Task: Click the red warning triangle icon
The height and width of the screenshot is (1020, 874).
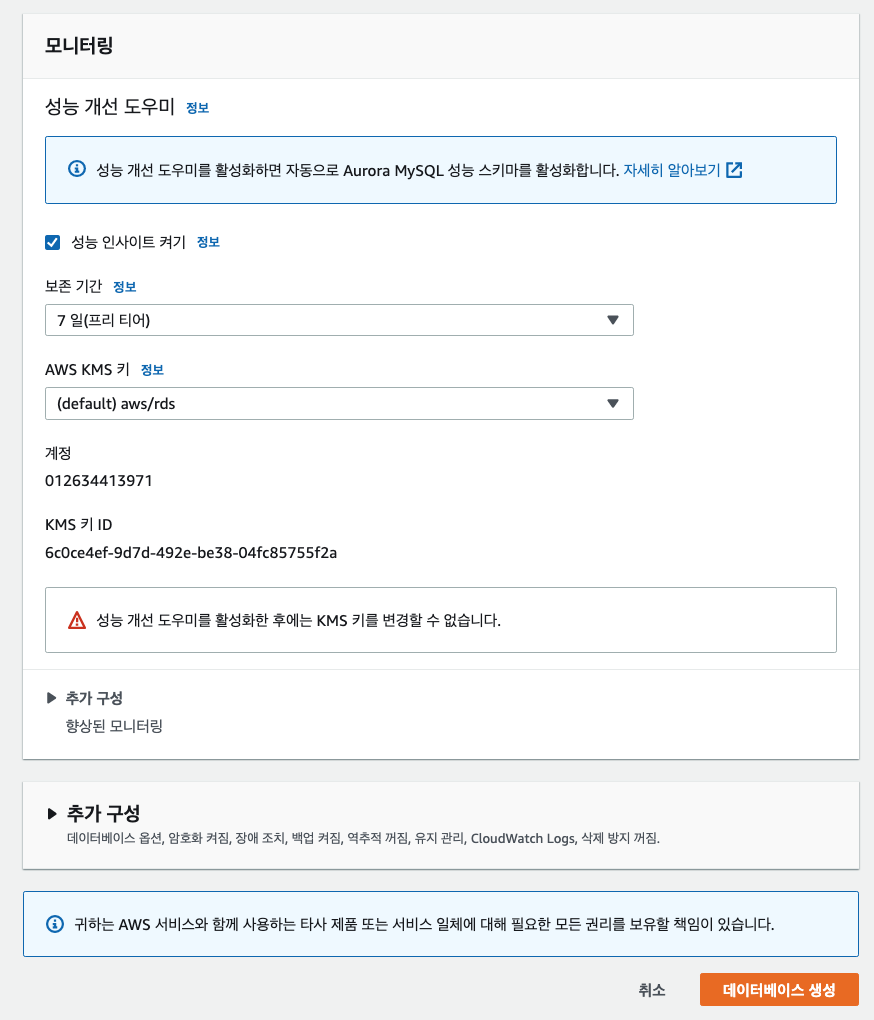Action: [77, 620]
